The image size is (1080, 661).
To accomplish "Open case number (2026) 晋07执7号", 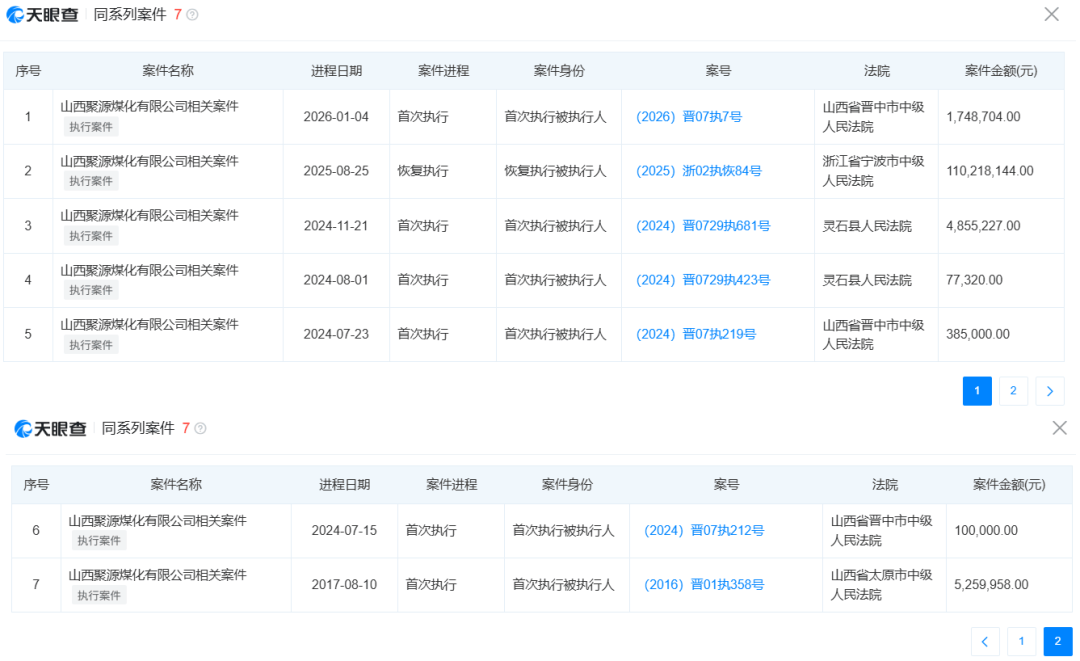I will tap(689, 117).
